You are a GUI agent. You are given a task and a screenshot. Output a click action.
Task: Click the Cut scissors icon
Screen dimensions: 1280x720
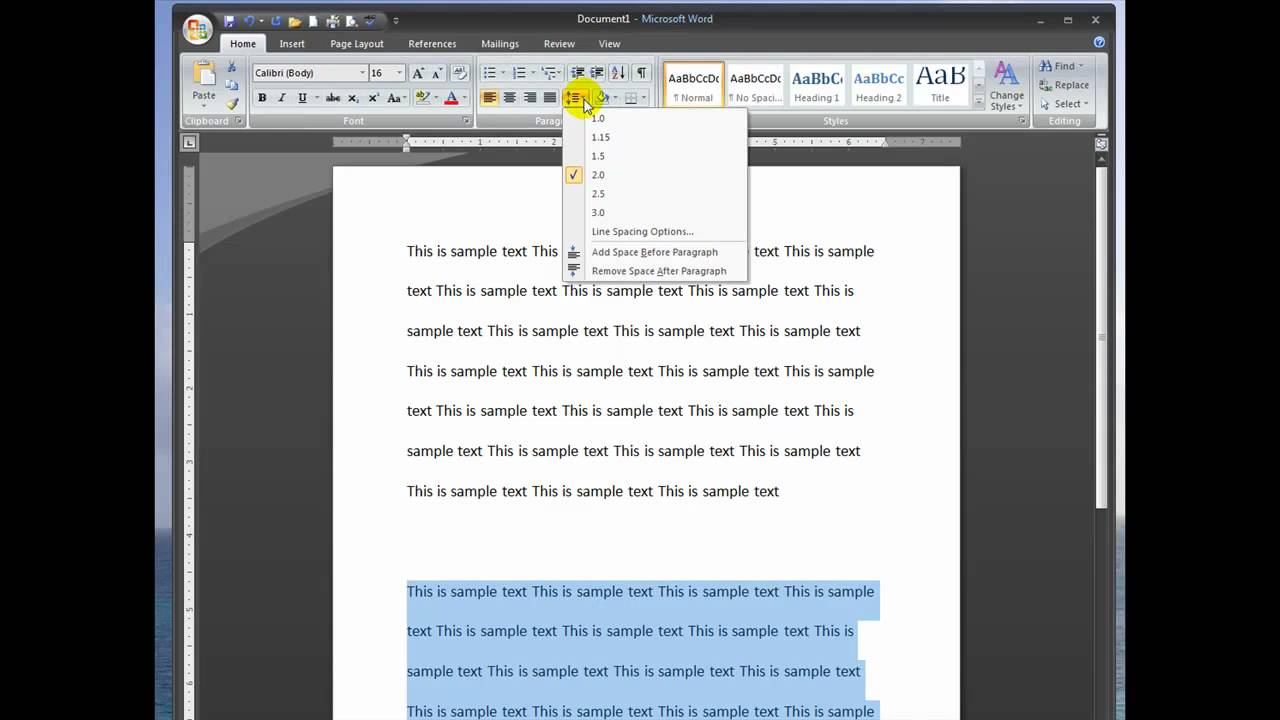point(232,68)
